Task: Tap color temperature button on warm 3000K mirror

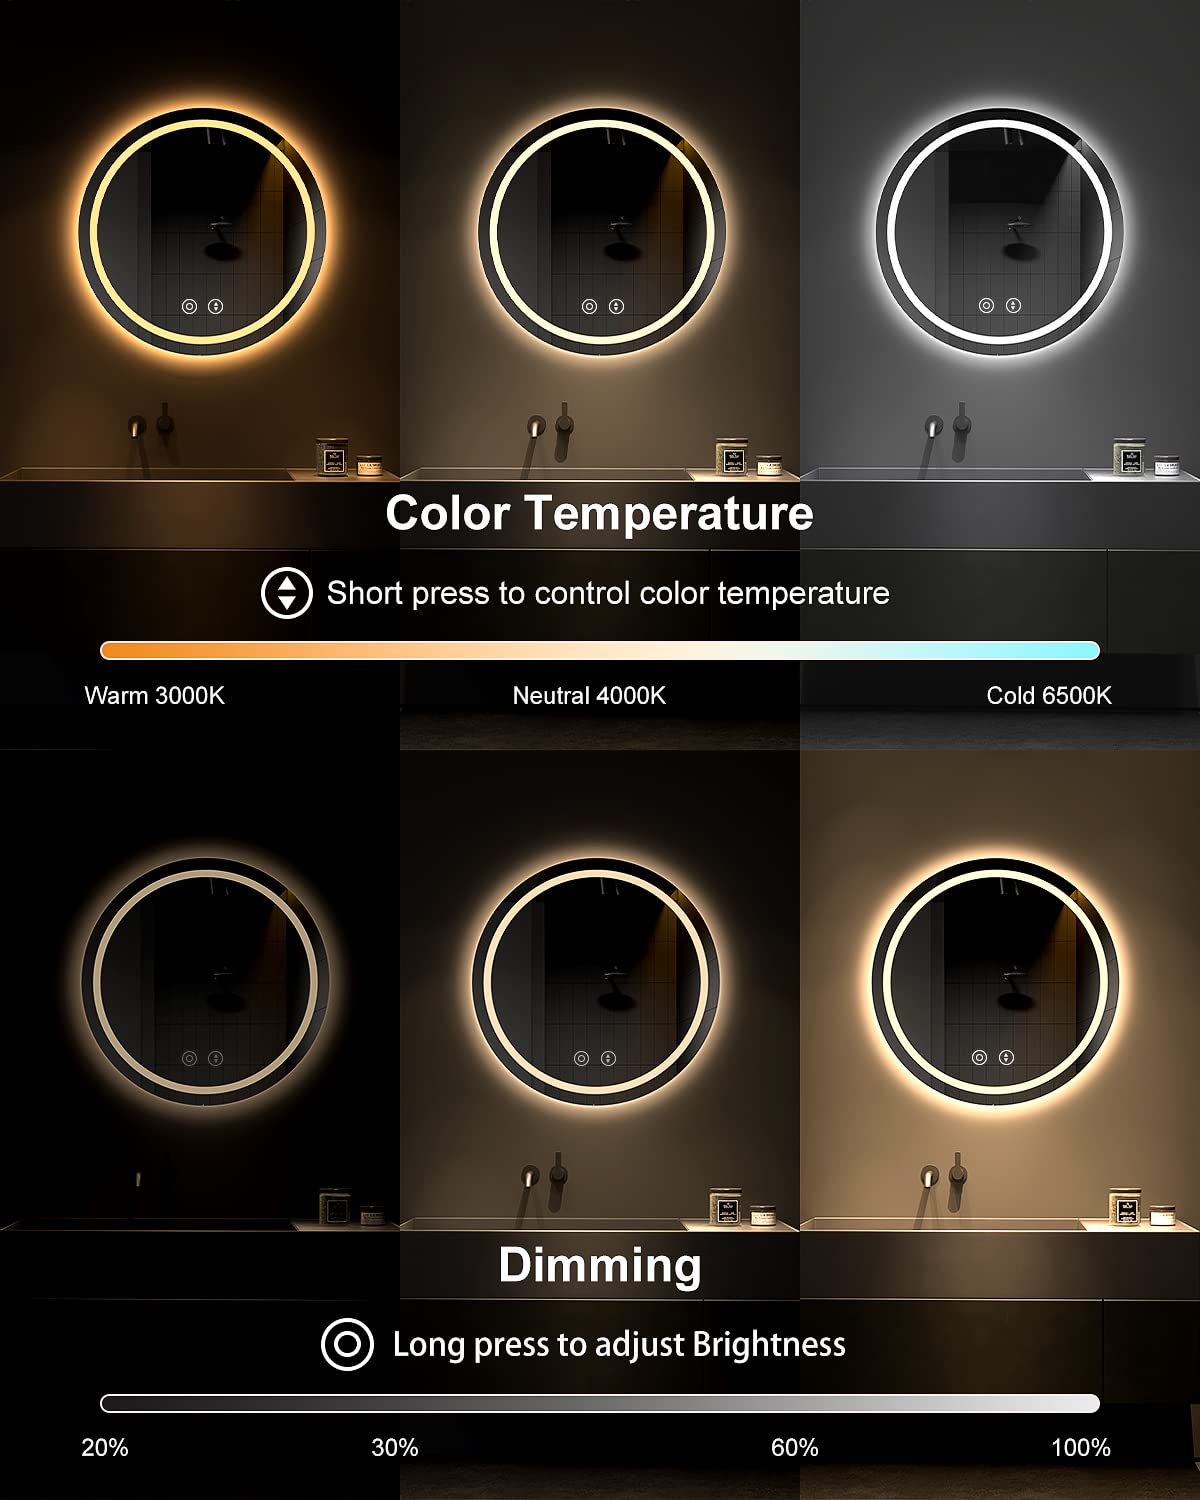Action: pyautogui.click(x=215, y=306)
